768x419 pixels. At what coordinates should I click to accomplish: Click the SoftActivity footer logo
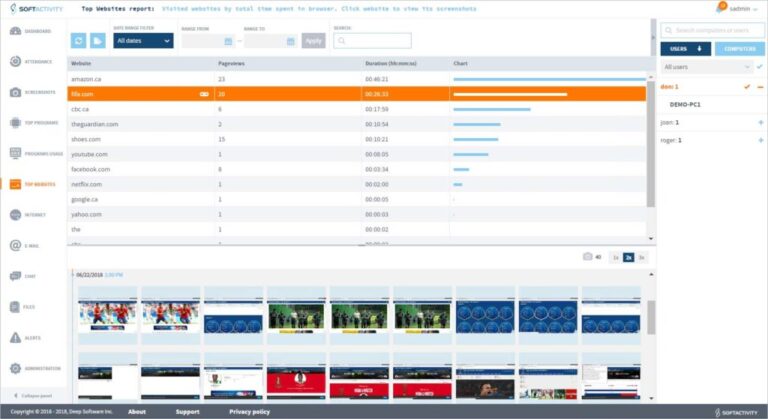738,413
